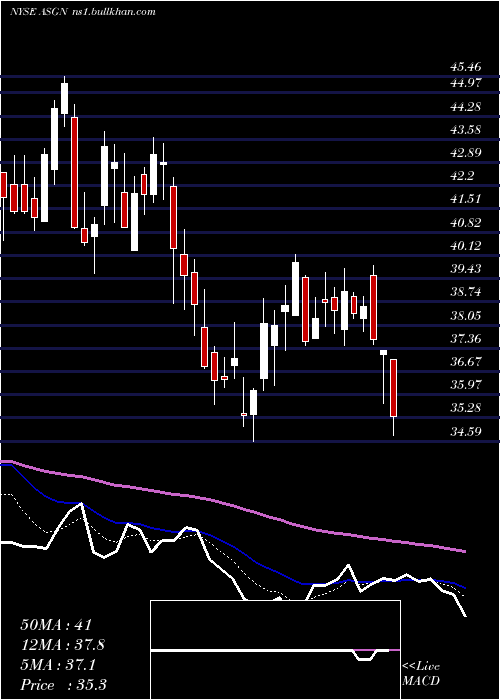Click the 40.12 price level label
Viewport: 500px width, 700px height.
click(466, 246)
